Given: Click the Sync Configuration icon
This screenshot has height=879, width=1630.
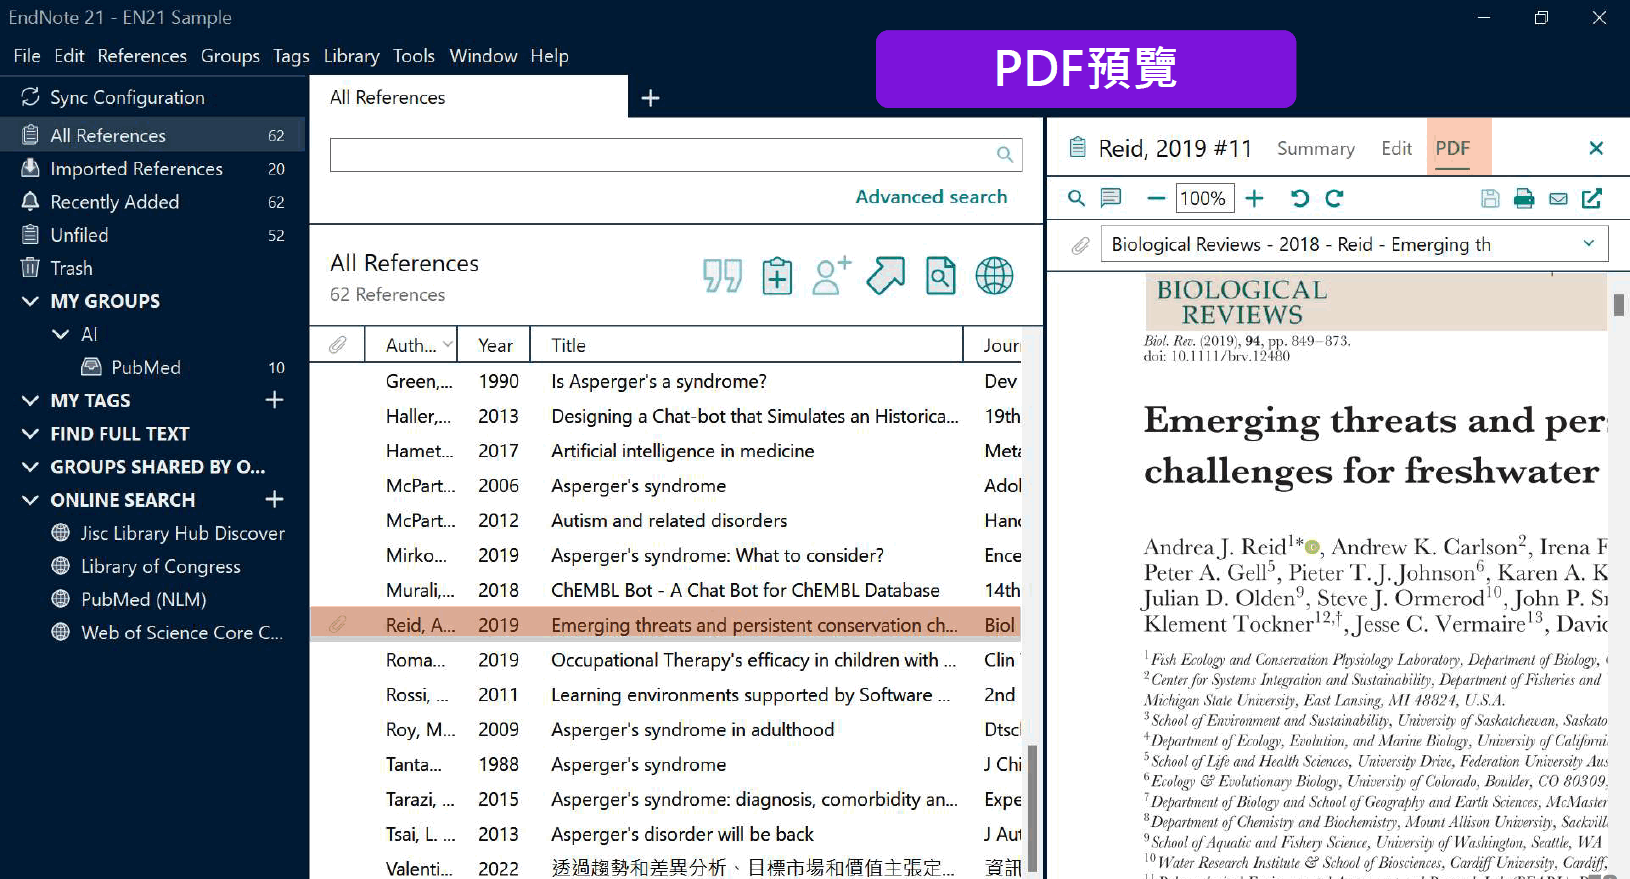Looking at the screenshot, I should coord(30,97).
